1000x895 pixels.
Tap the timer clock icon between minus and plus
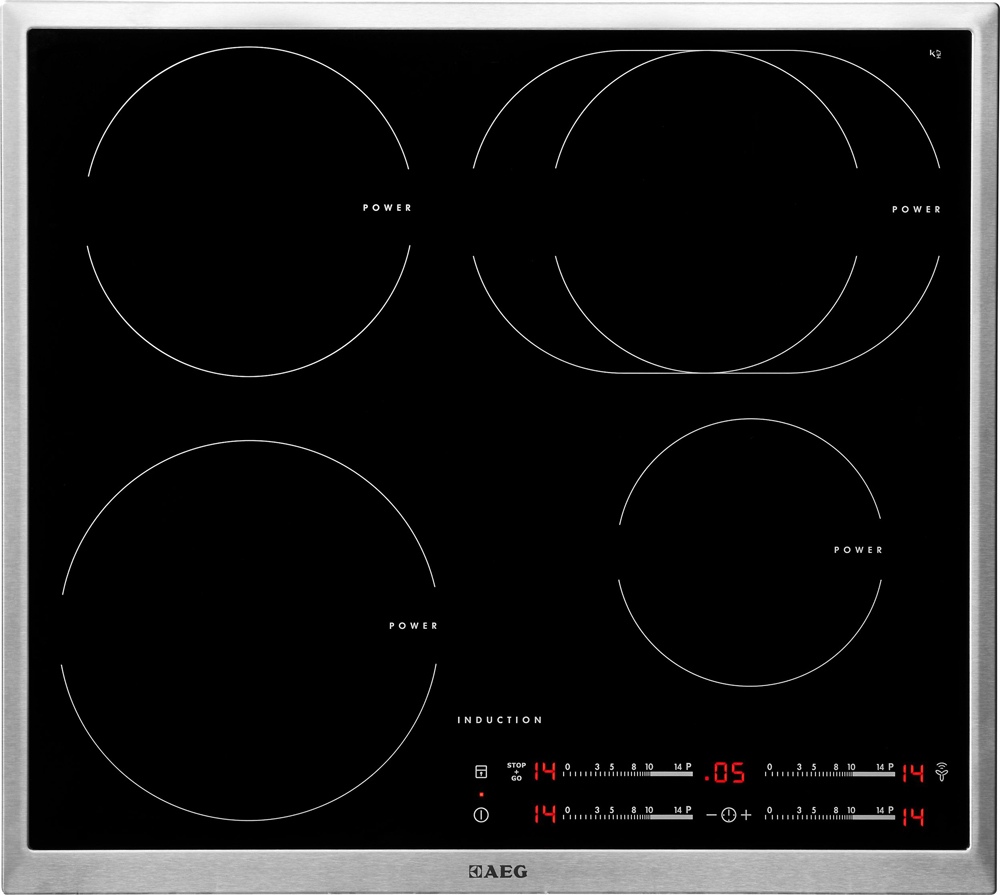728,815
